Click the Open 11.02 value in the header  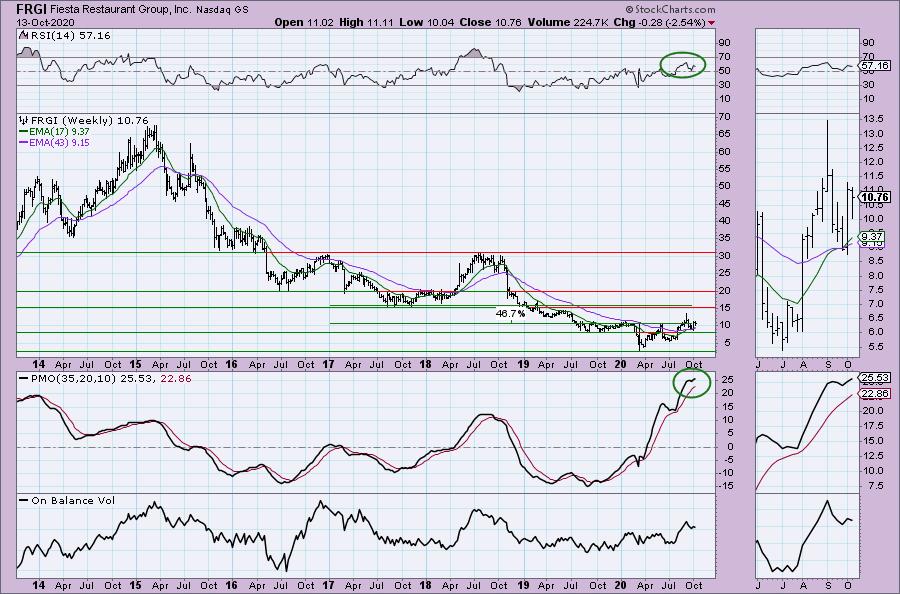pyautogui.click(x=304, y=22)
